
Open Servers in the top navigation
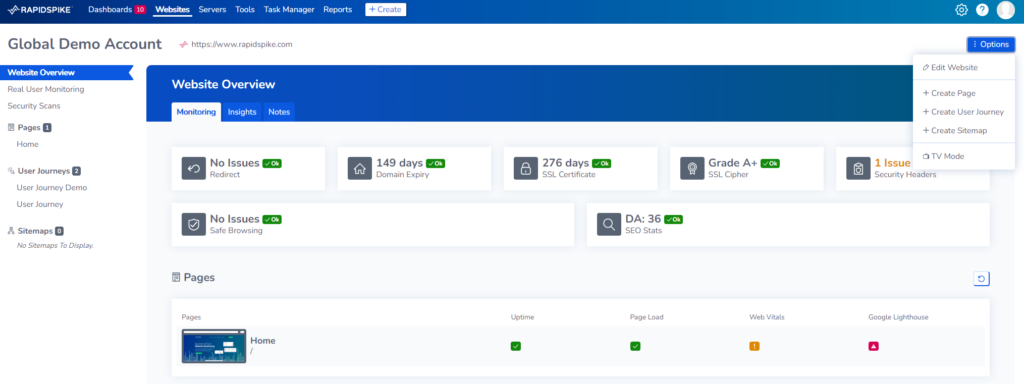pyautogui.click(x=212, y=10)
